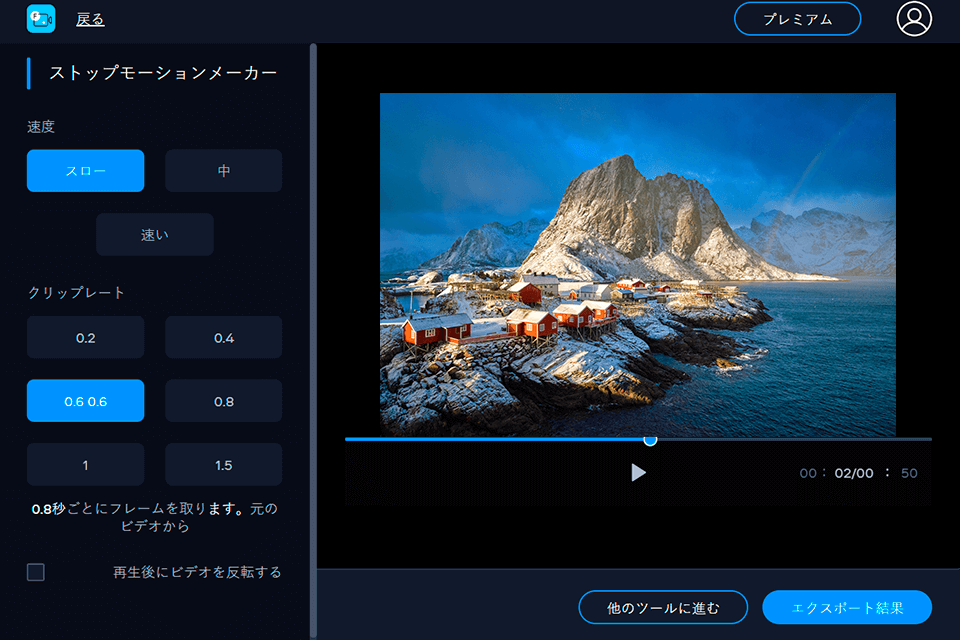Click 他のツールに進む to proceed to other tools
Image resolution: width=960 pixels, height=640 pixels.
[x=664, y=607]
